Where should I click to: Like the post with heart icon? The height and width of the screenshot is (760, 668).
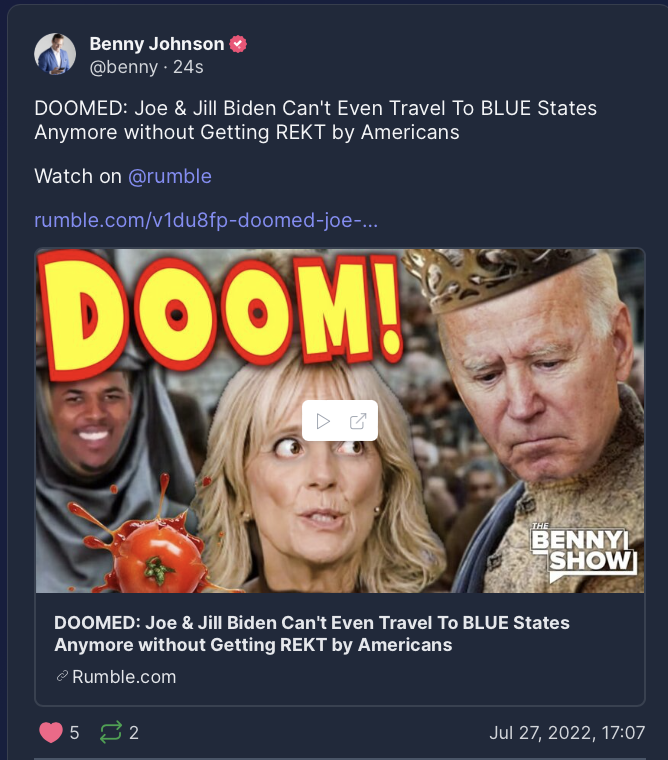pyautogui.click(x=51, y=732)
